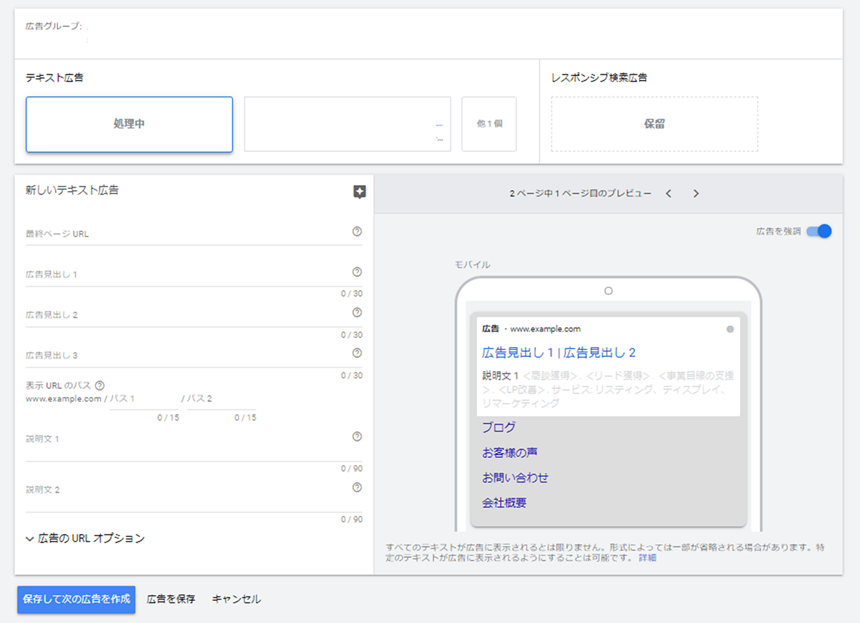Screen dimensions: 860x623
Task: Click www.example.com in the ad preview
Action: point(545,329)
